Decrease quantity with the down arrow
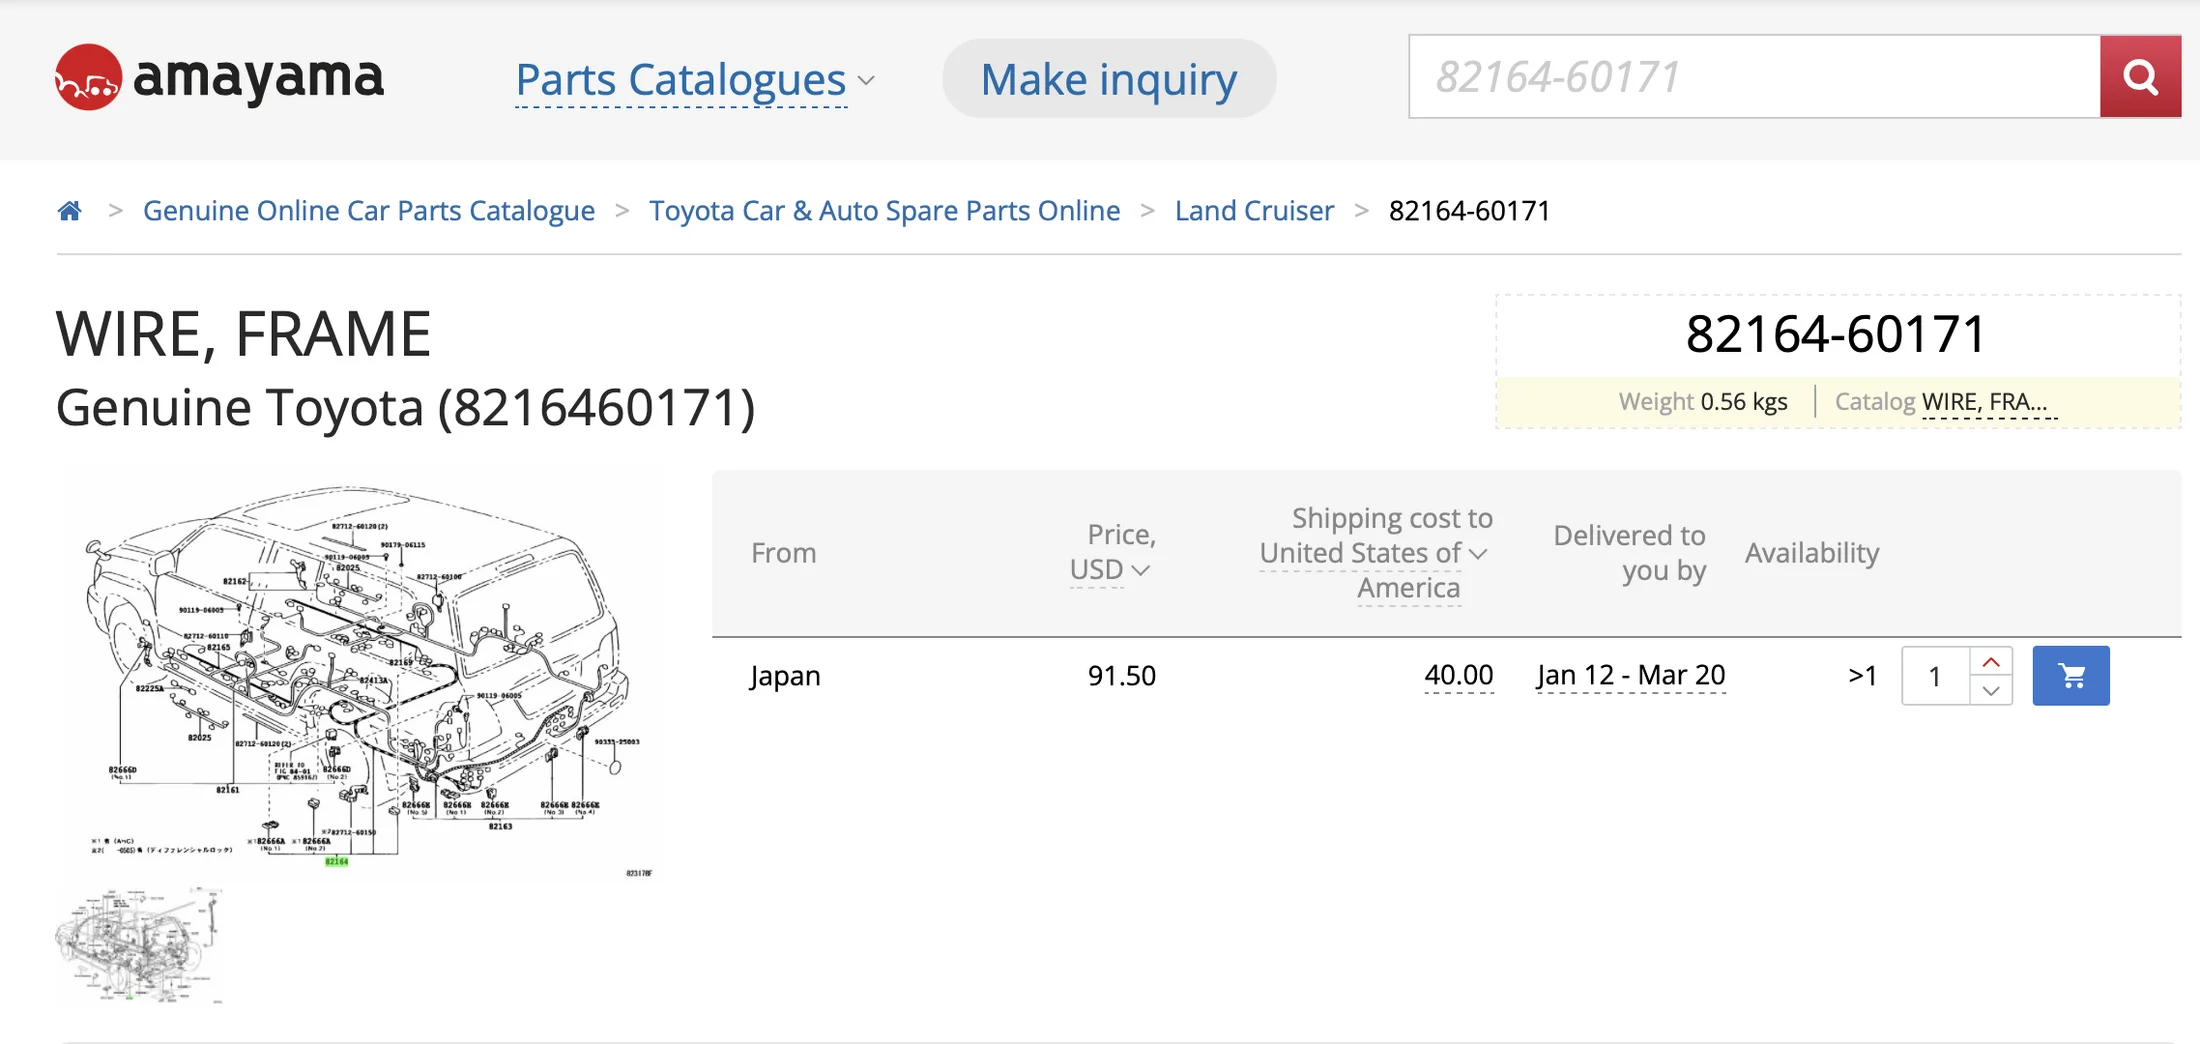The width and height of the screenshot is (2200, 1044). (x=1991, y=691)
